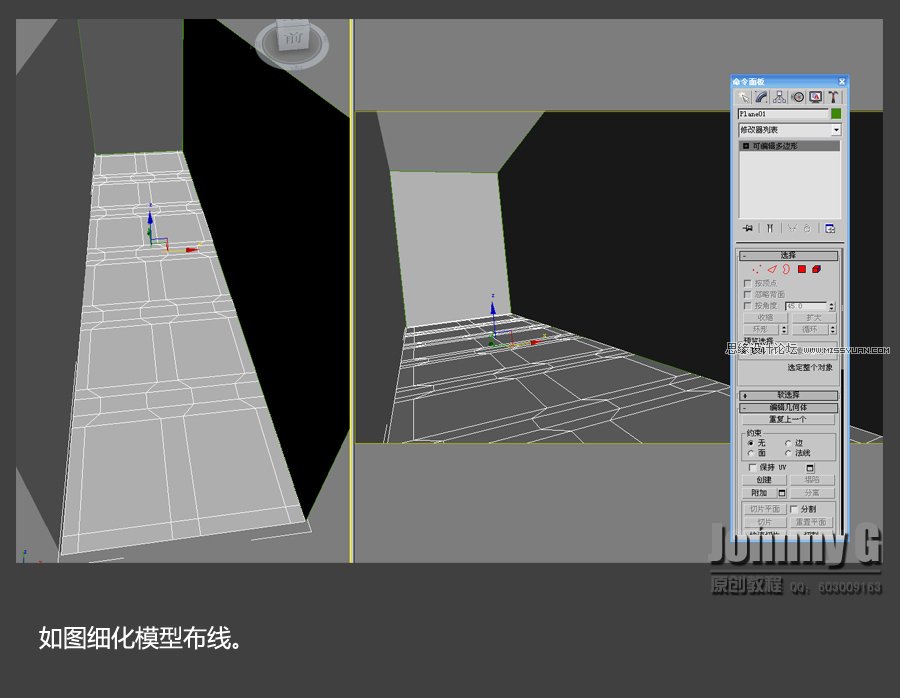Select Polygon sub-object mode
The image size is (900, 698).
click(802, 268)
